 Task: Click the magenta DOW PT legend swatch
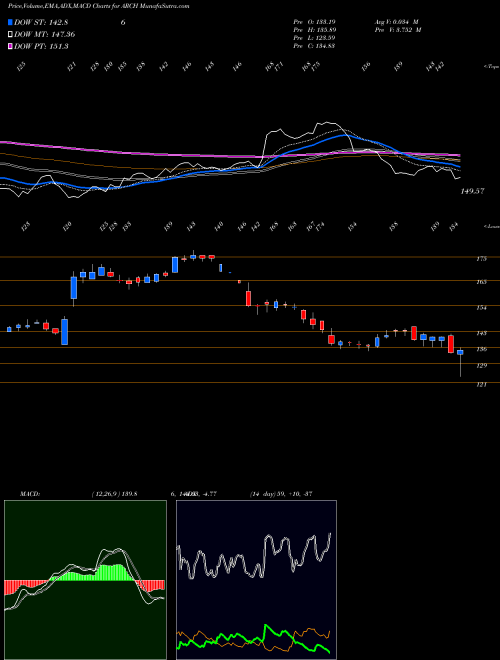pos(11,46)
